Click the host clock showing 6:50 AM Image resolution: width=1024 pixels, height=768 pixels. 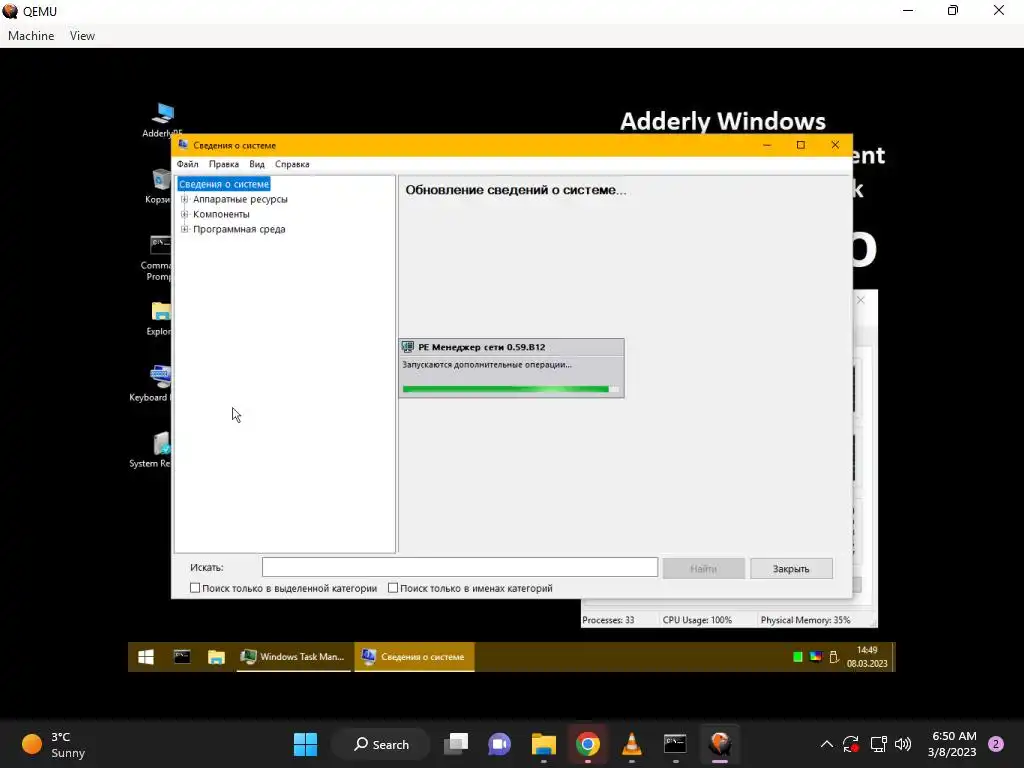pyautogui.click(x=952, y=744)
